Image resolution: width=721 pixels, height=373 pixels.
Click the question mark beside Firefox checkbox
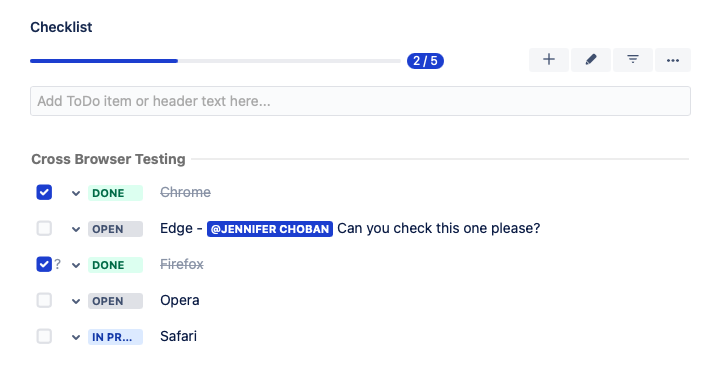click(57, 264)
